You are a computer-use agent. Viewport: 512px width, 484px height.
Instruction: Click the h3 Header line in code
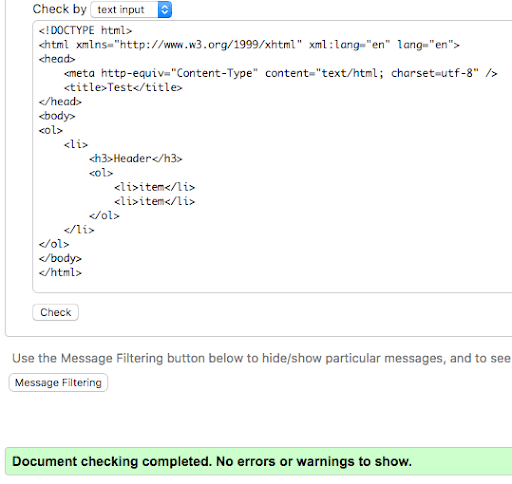point(136,158)
